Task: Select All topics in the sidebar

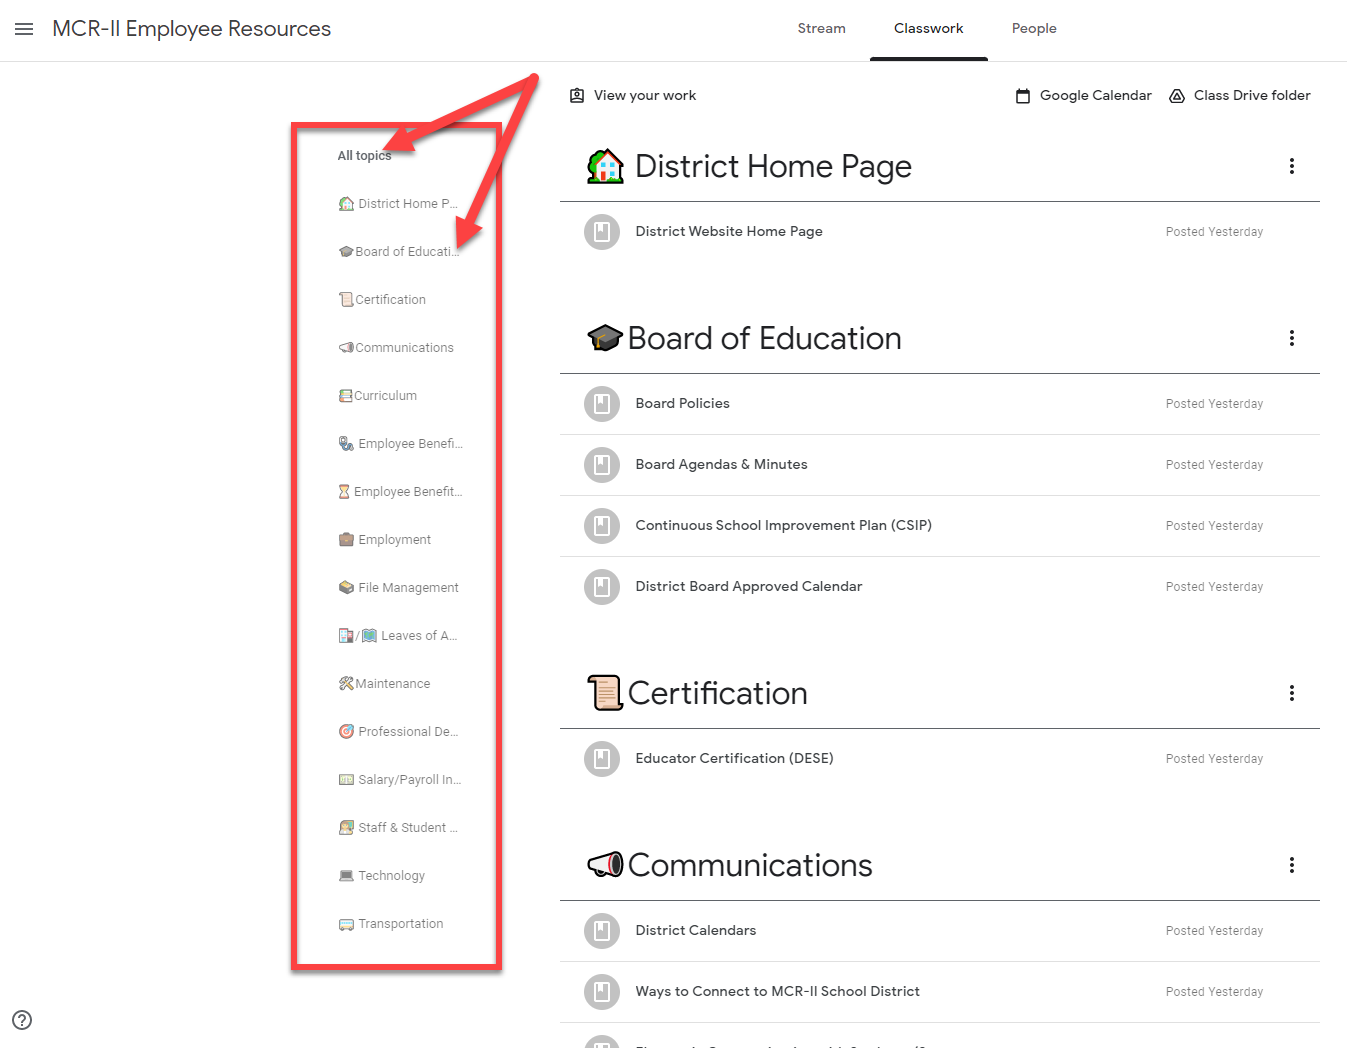Action: [364, 155]
